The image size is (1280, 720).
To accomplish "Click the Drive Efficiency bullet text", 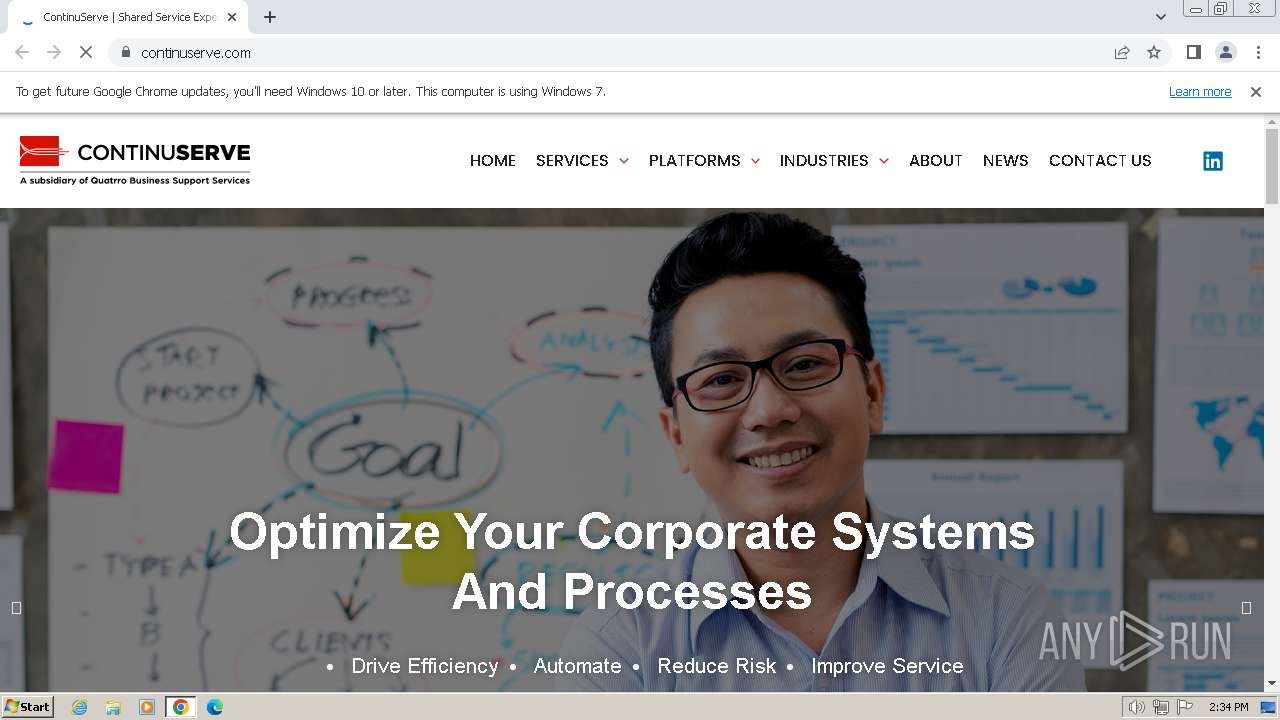I will (425, 666).
